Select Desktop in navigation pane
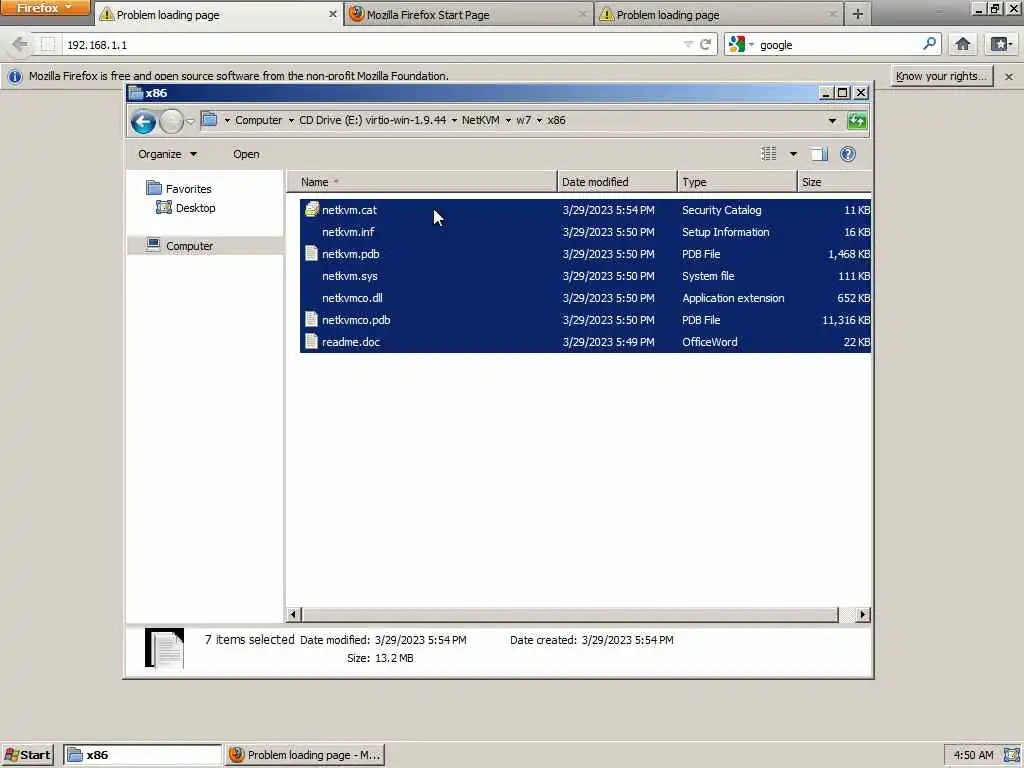The width and height of the screenshot is (1024, 768). 195,208
